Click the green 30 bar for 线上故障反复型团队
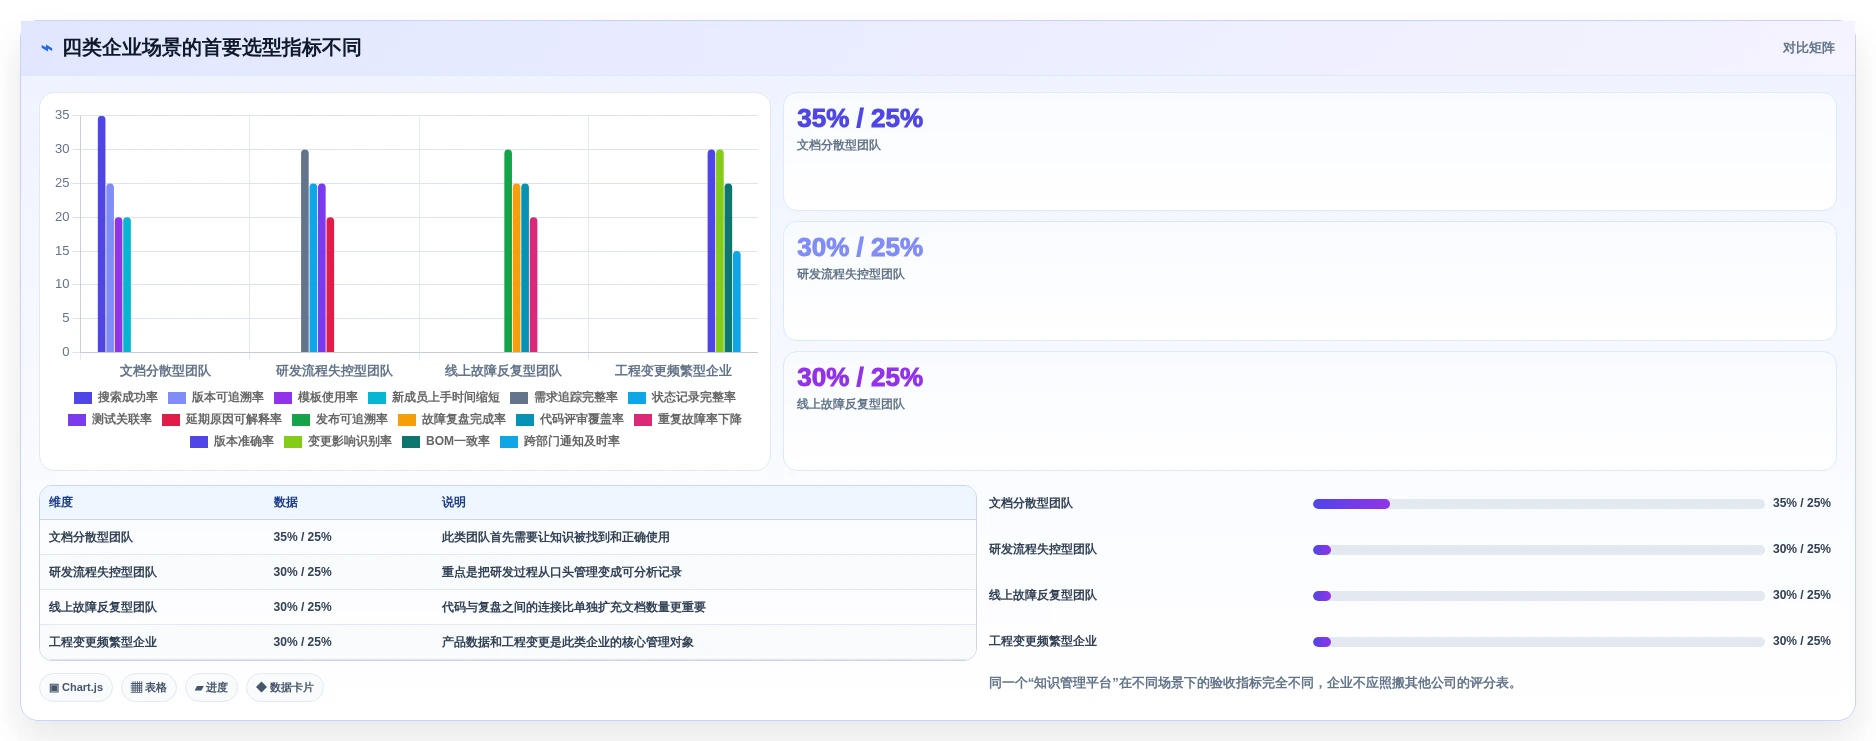 508,251
